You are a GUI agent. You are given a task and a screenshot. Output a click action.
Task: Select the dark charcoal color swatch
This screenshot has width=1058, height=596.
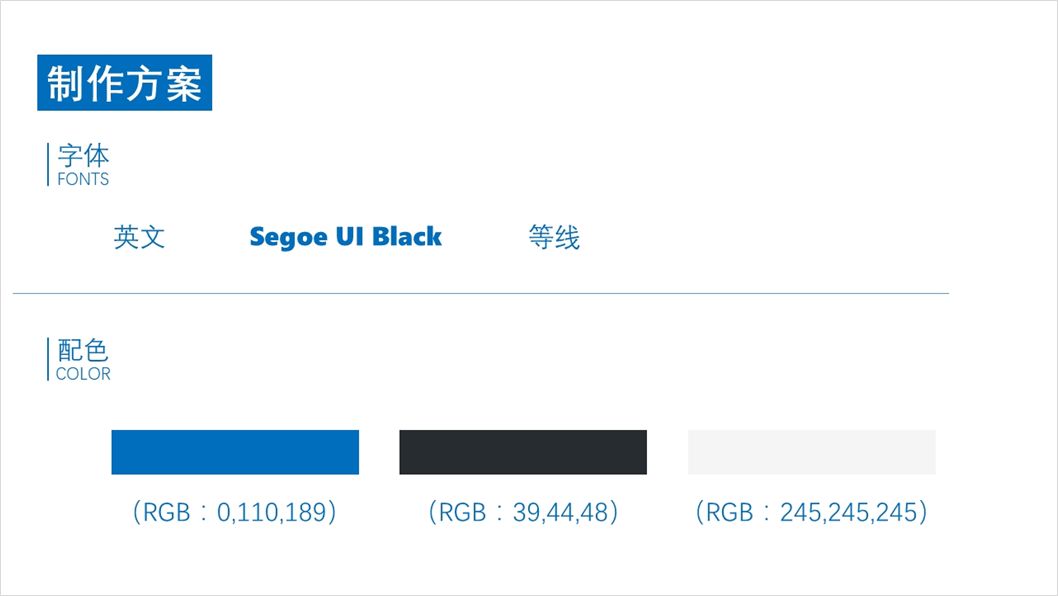pos(523,452)
